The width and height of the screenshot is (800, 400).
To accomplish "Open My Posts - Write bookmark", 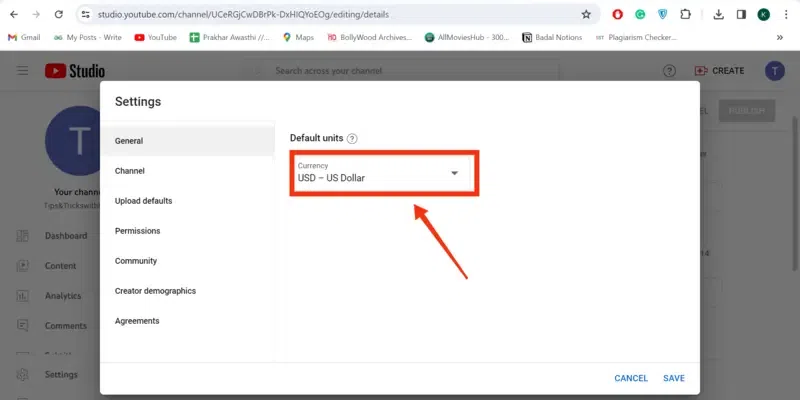I will click(88, 37).
